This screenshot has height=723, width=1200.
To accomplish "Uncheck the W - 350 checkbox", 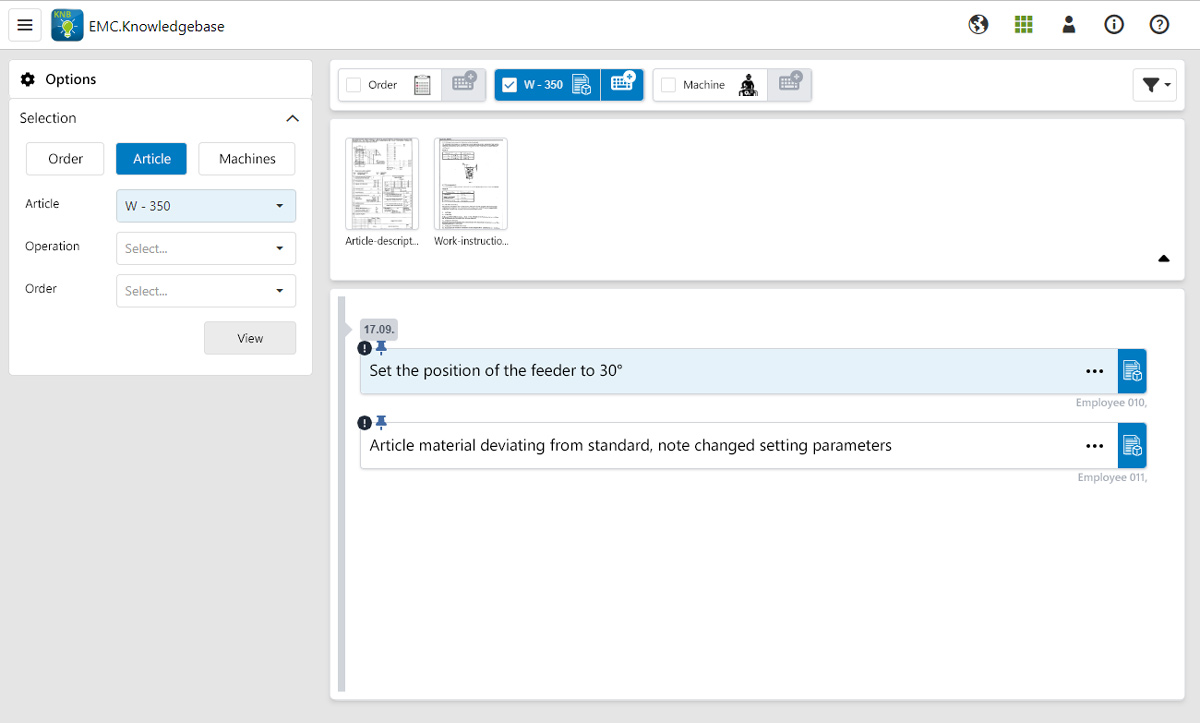I will point(510,85).
